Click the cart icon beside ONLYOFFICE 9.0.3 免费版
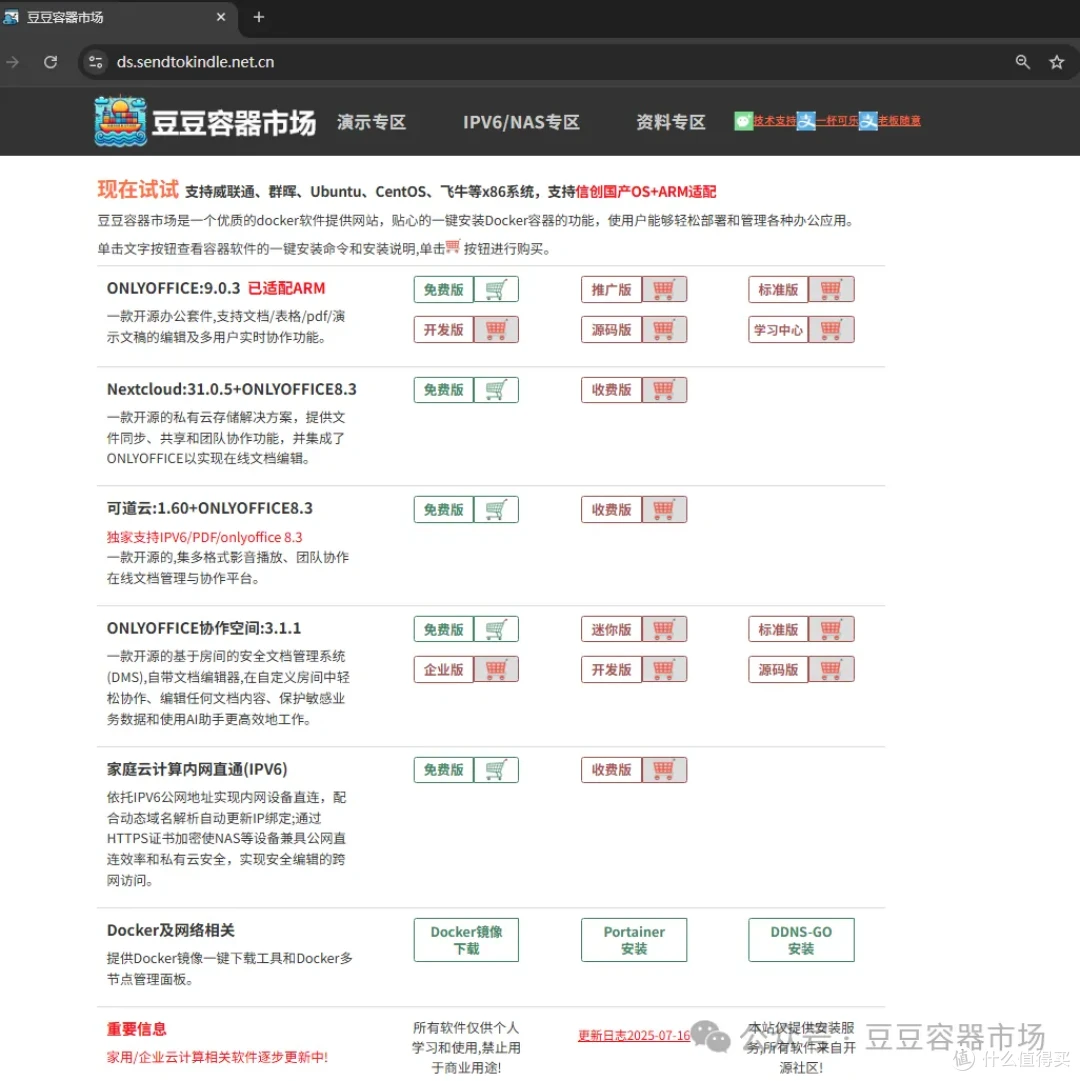The height and width of the screenshot is (1081, 1080). (x=496, y=290)
